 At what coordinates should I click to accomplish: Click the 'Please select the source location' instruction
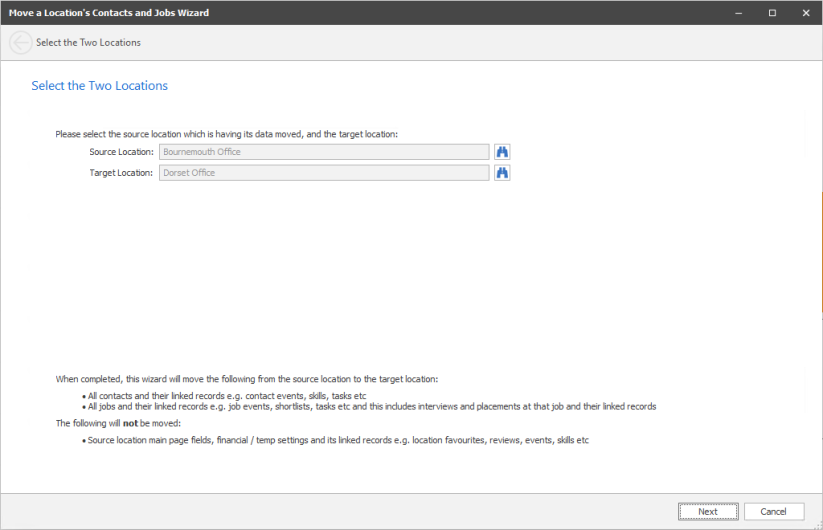pyautogui.click(x=226, y=134)
